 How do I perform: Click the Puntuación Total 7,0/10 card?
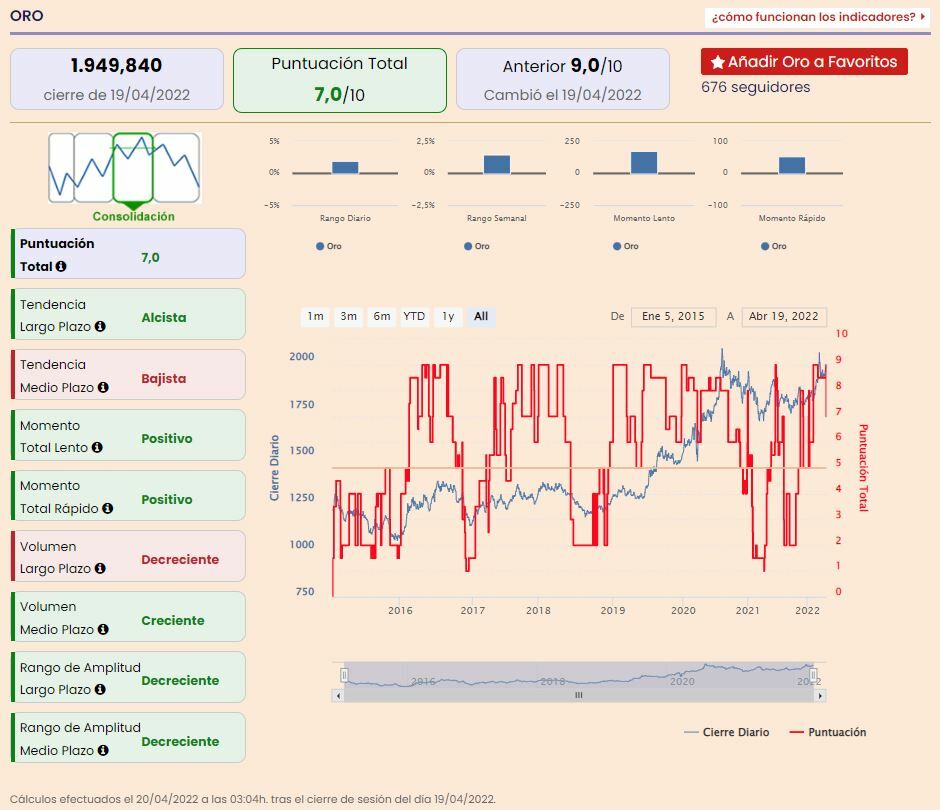point(340,80)
